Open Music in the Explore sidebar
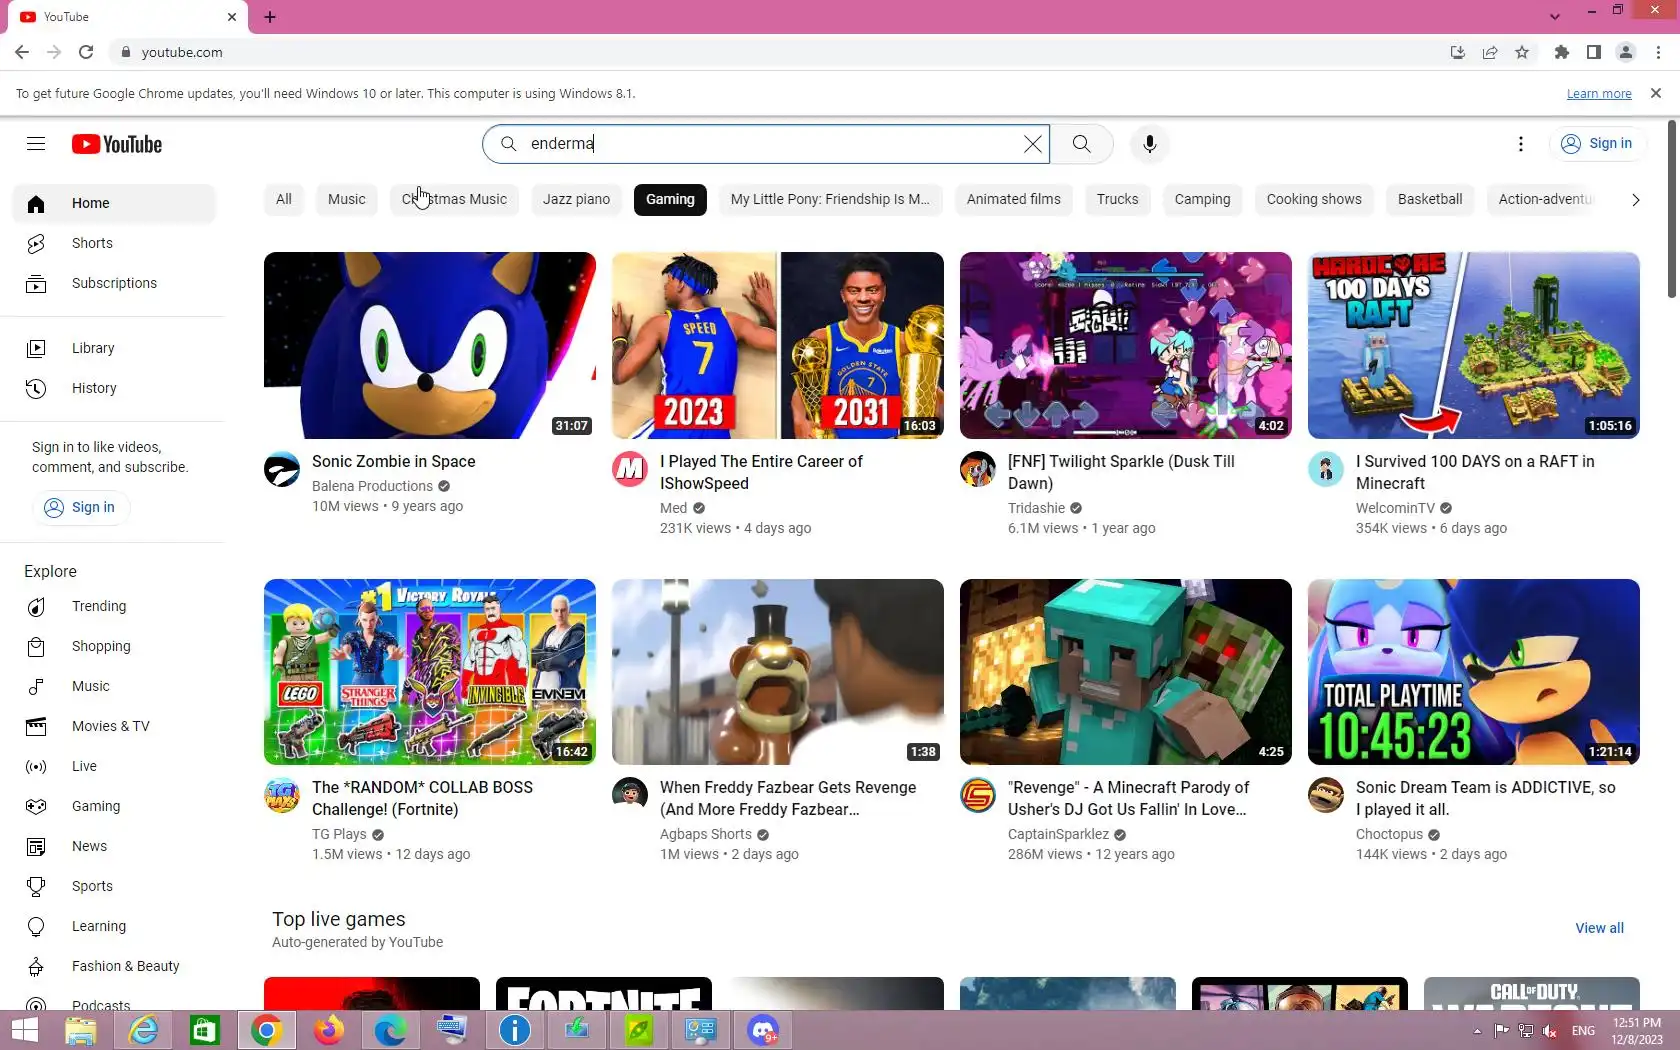Image resolution: width=1680 pixels, height=1050 pixels. pos(113,686)
